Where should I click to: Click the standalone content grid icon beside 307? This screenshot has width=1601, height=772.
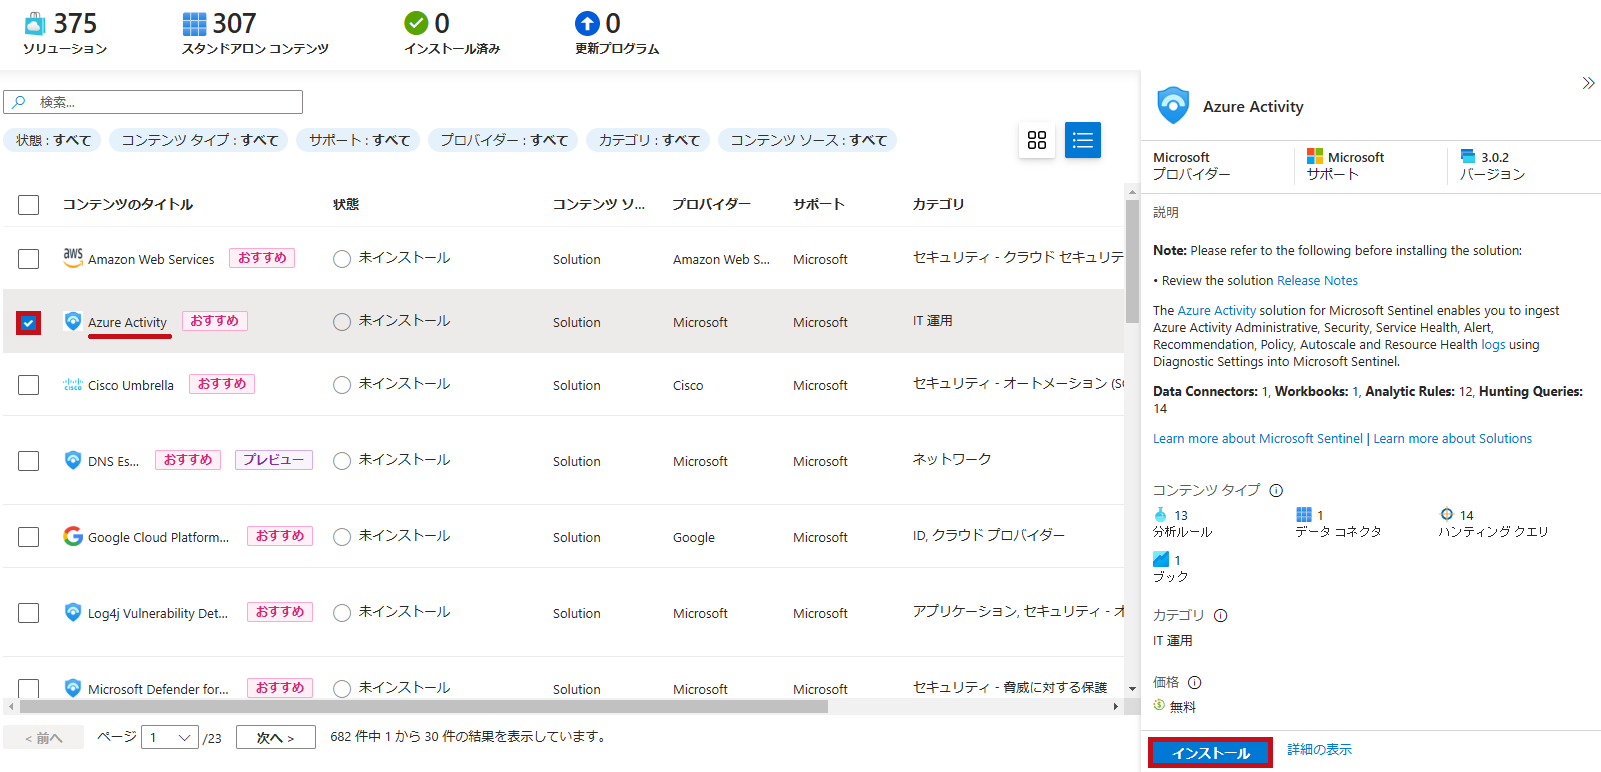194,23
